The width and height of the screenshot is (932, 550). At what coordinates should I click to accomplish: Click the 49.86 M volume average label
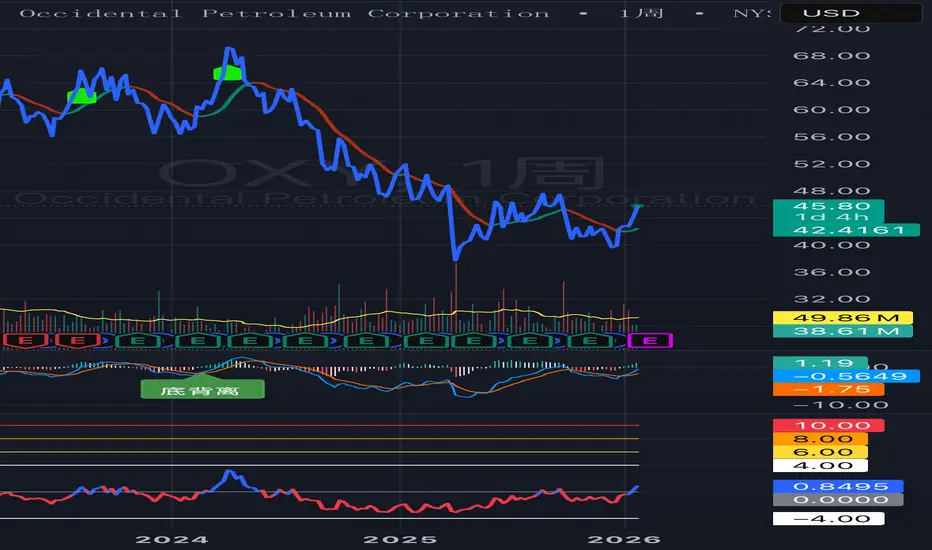coord(843,318)
